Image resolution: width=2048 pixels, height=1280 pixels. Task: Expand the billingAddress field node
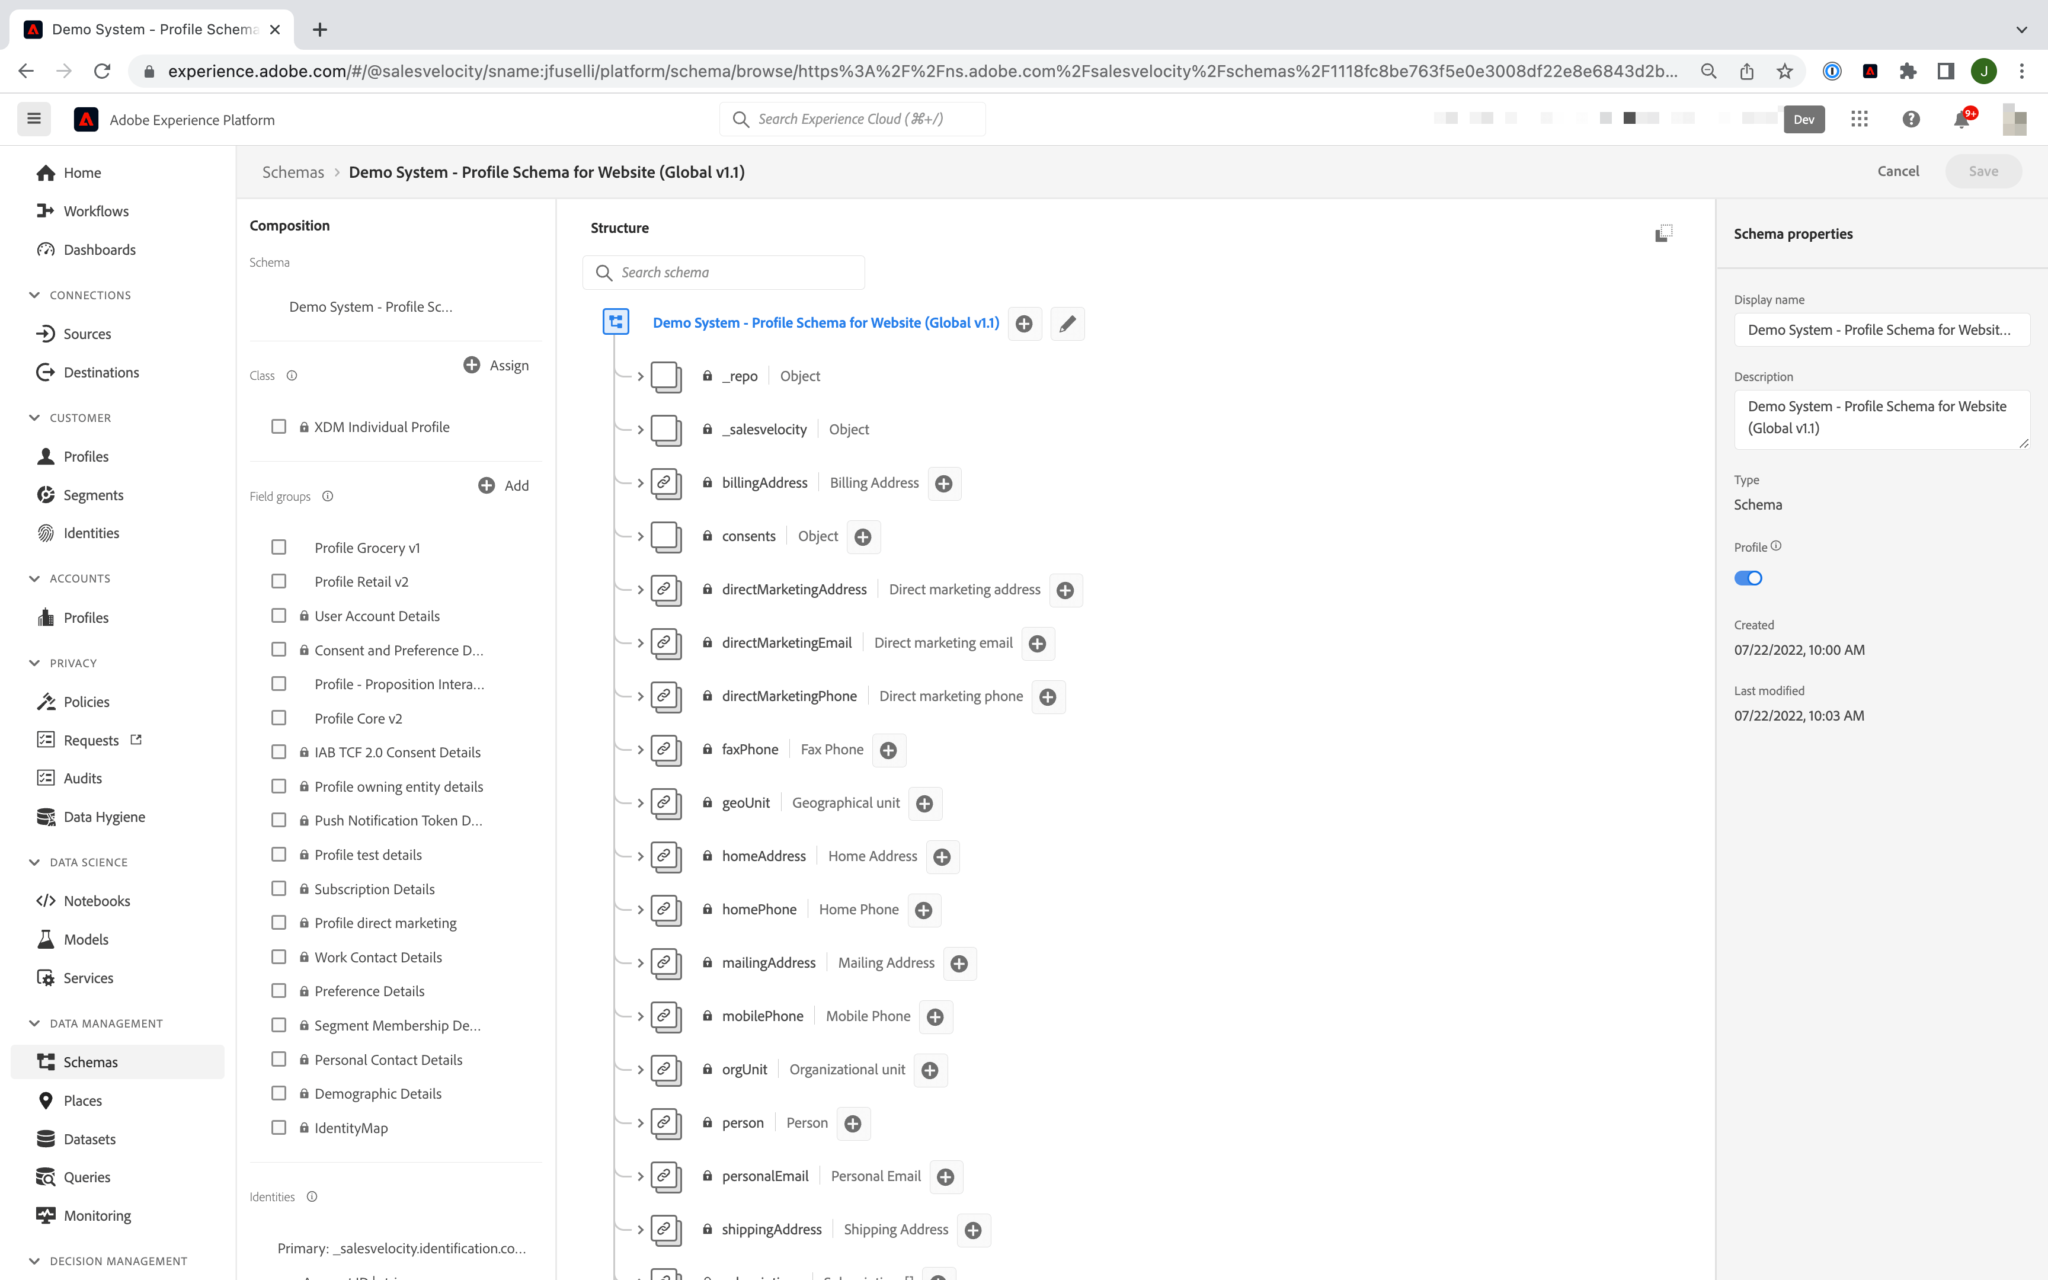(x=640, y=483)
